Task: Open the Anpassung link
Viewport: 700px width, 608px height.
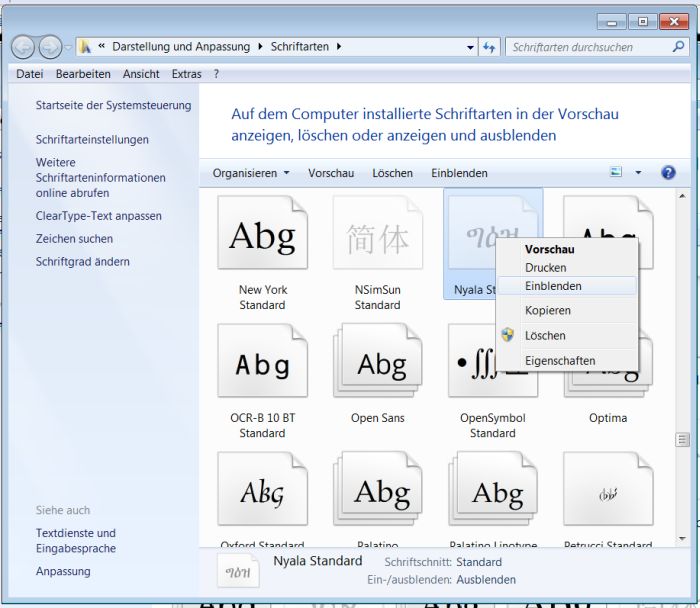Action: click(x=63, y=571)
